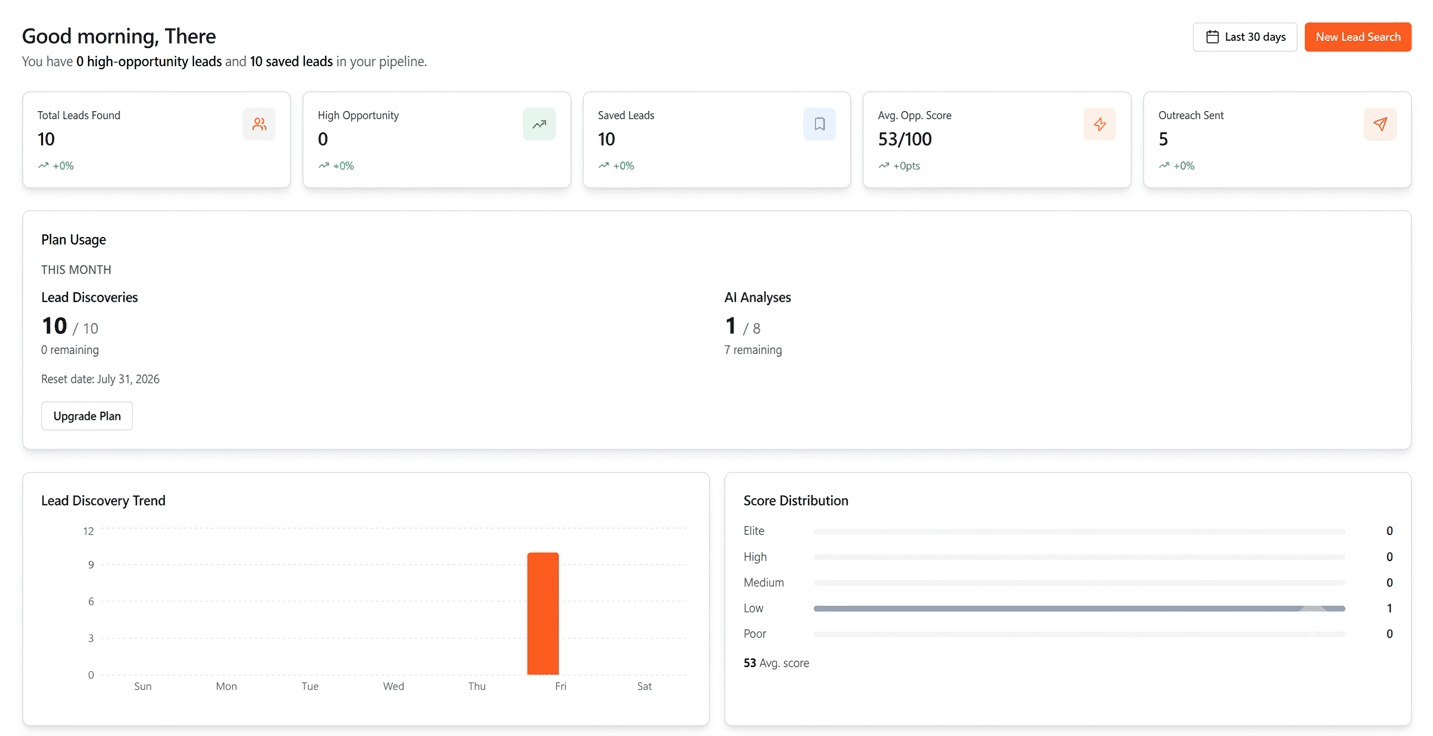Click the Medium score distribution bar

tap(1079, 583)
